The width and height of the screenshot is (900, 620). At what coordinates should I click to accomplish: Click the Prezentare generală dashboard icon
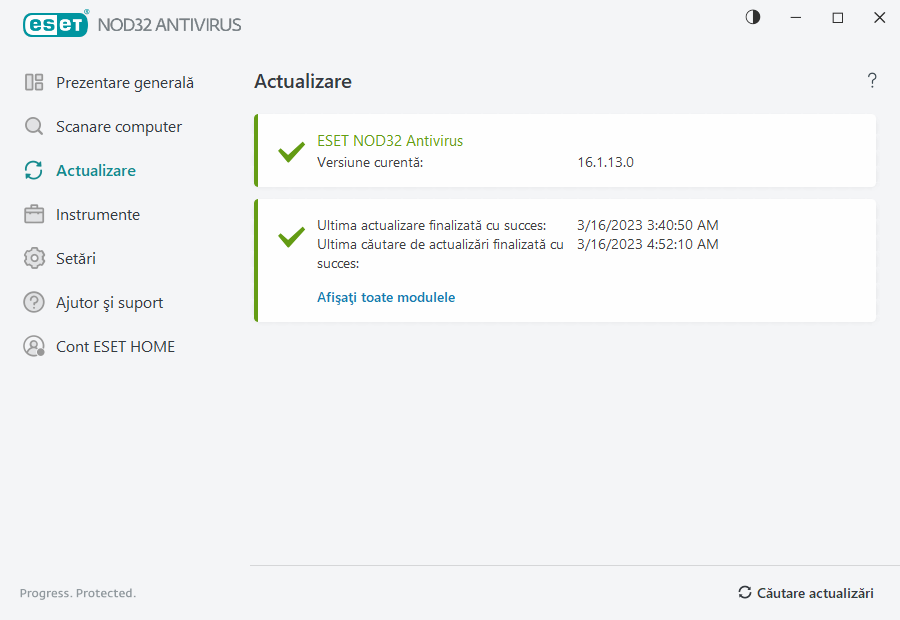point(34,83)
